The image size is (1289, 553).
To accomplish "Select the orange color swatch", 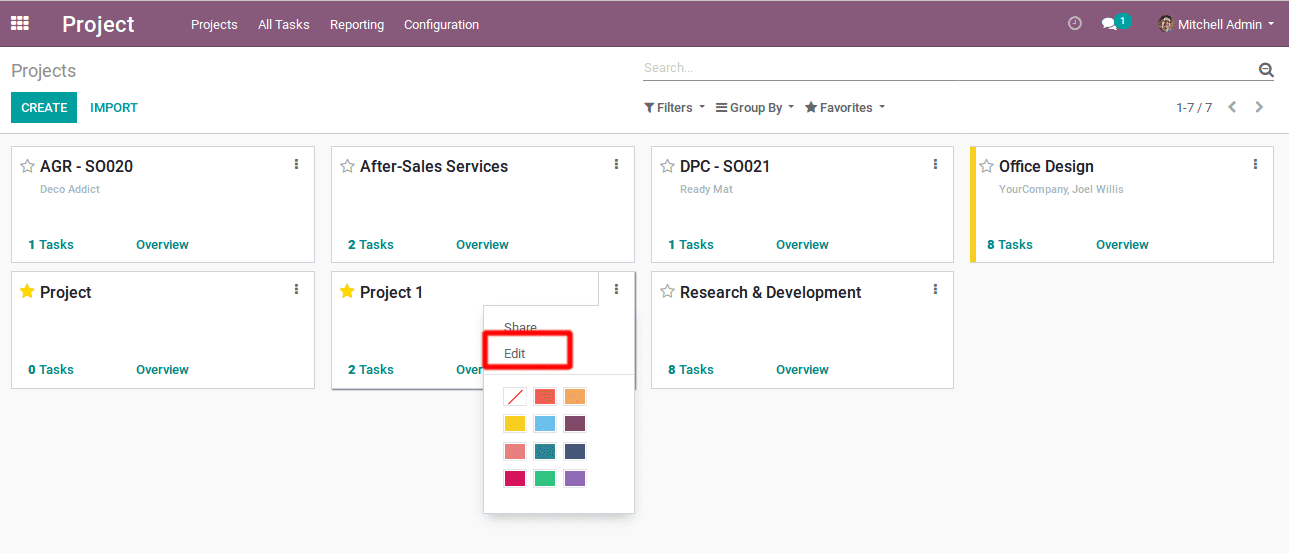I will [x=575, y=397].
